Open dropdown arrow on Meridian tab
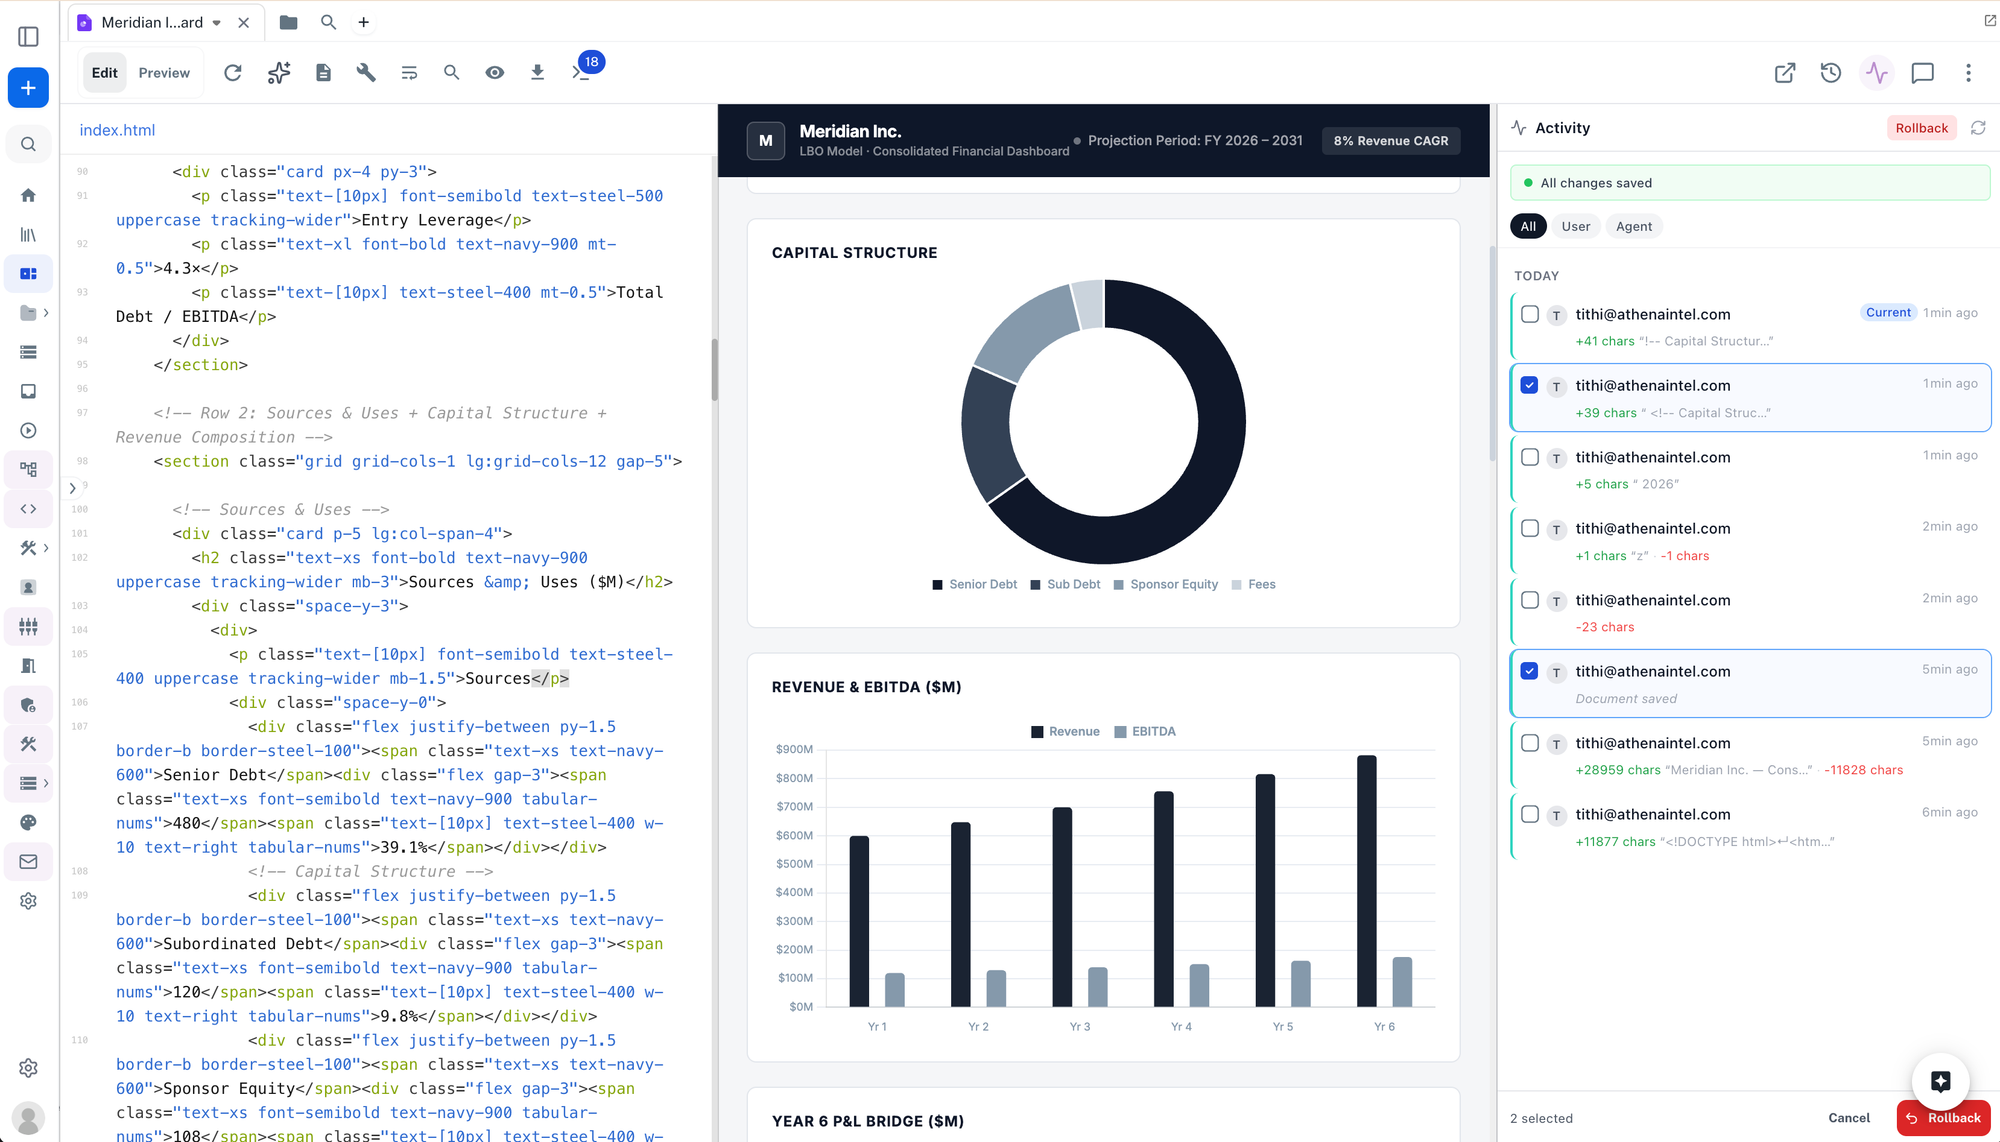Screen dimensions: 2000x1142 [x=217, y=22]
